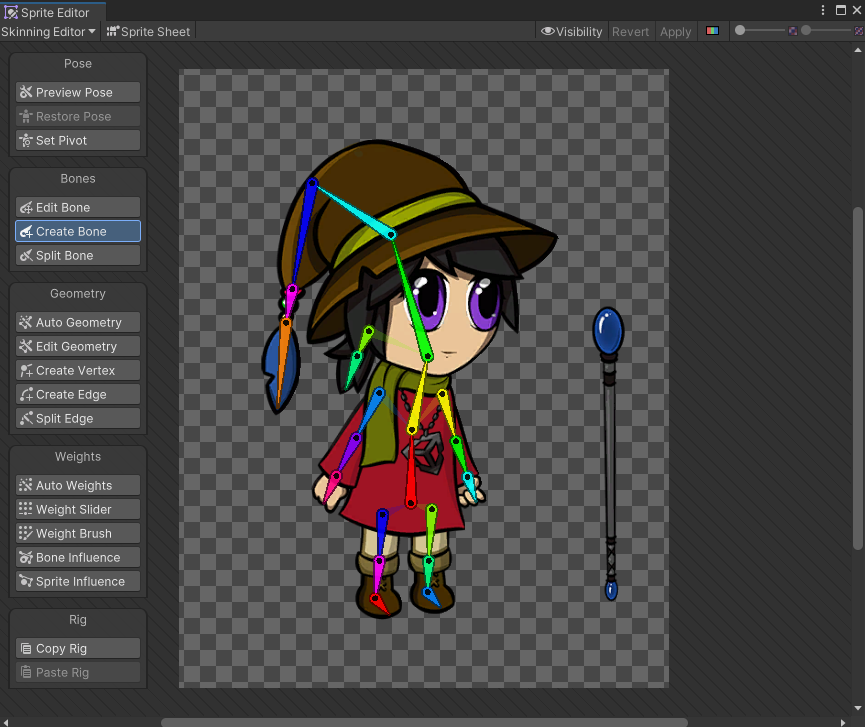This screenshot has width=865, height=727.
Task: Toggle the Sprite Sheet view
Action: tap(148, 31)
